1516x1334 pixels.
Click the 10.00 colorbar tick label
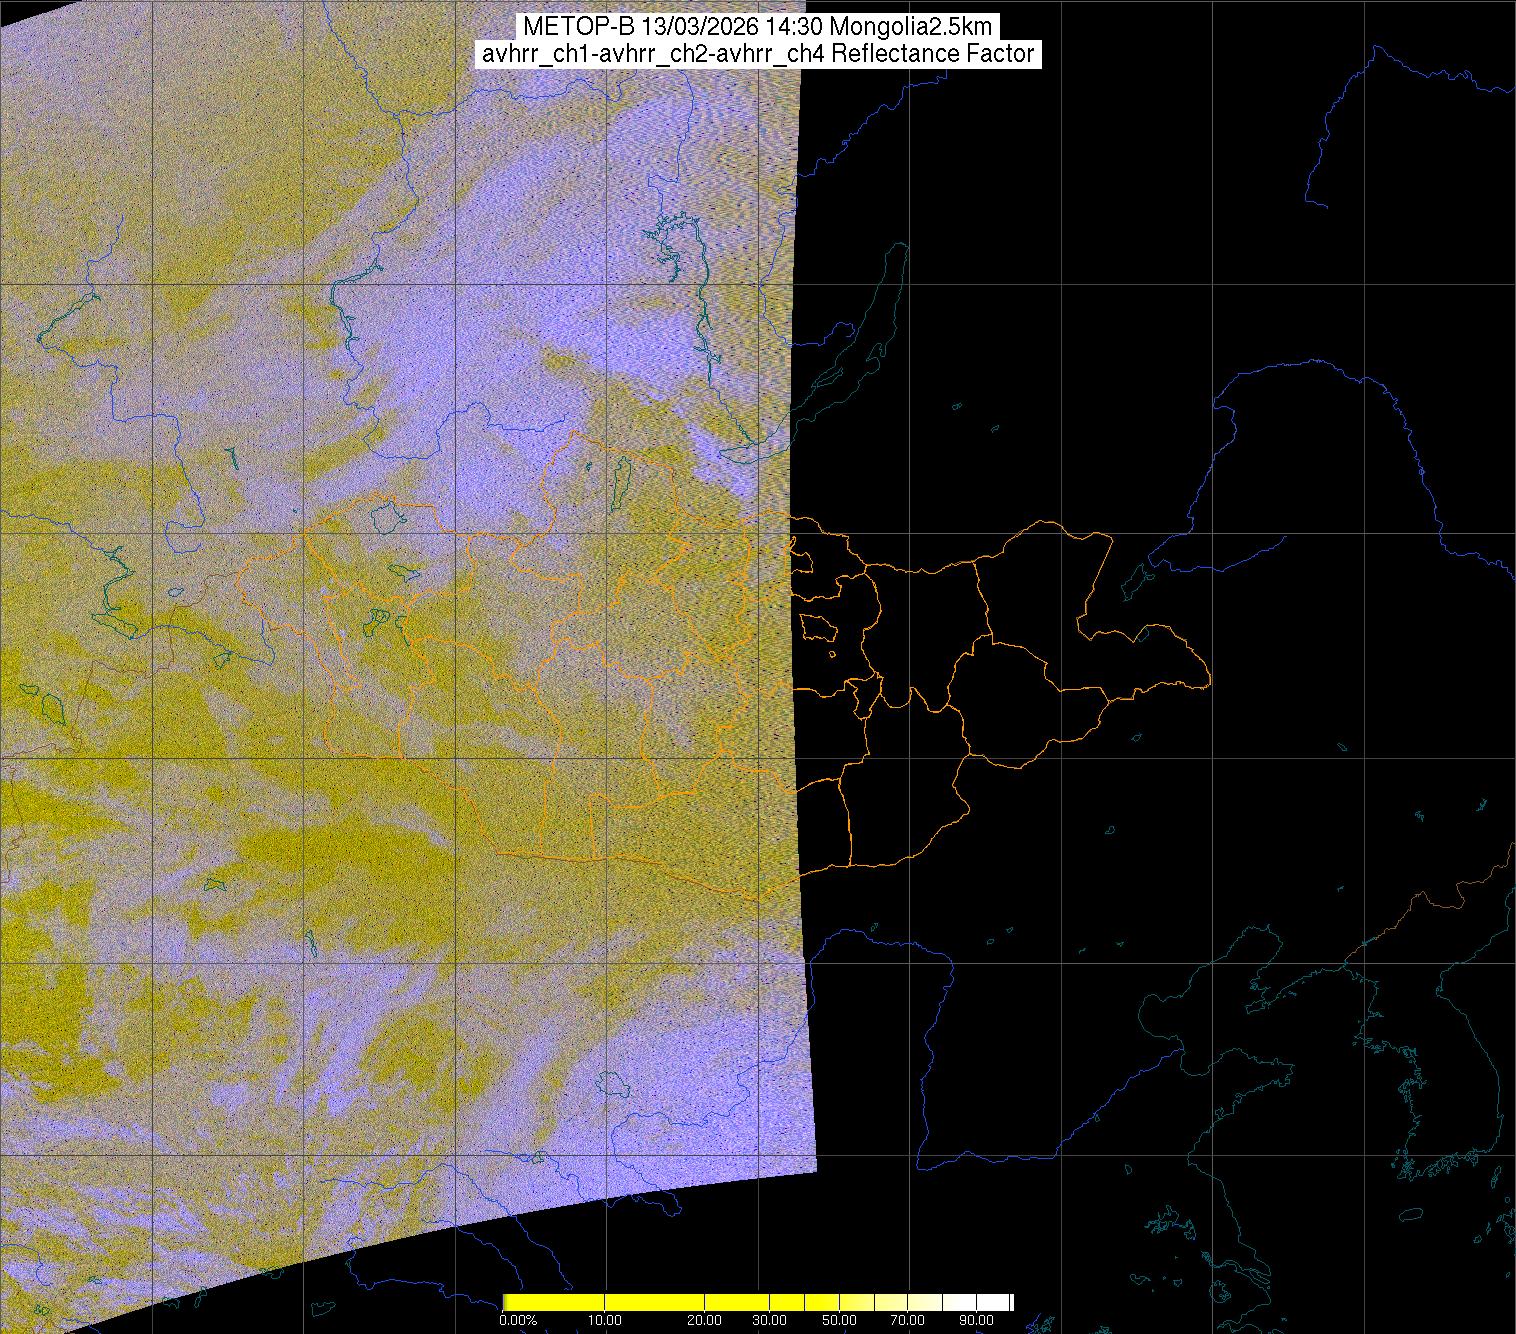pos(605,1320)
